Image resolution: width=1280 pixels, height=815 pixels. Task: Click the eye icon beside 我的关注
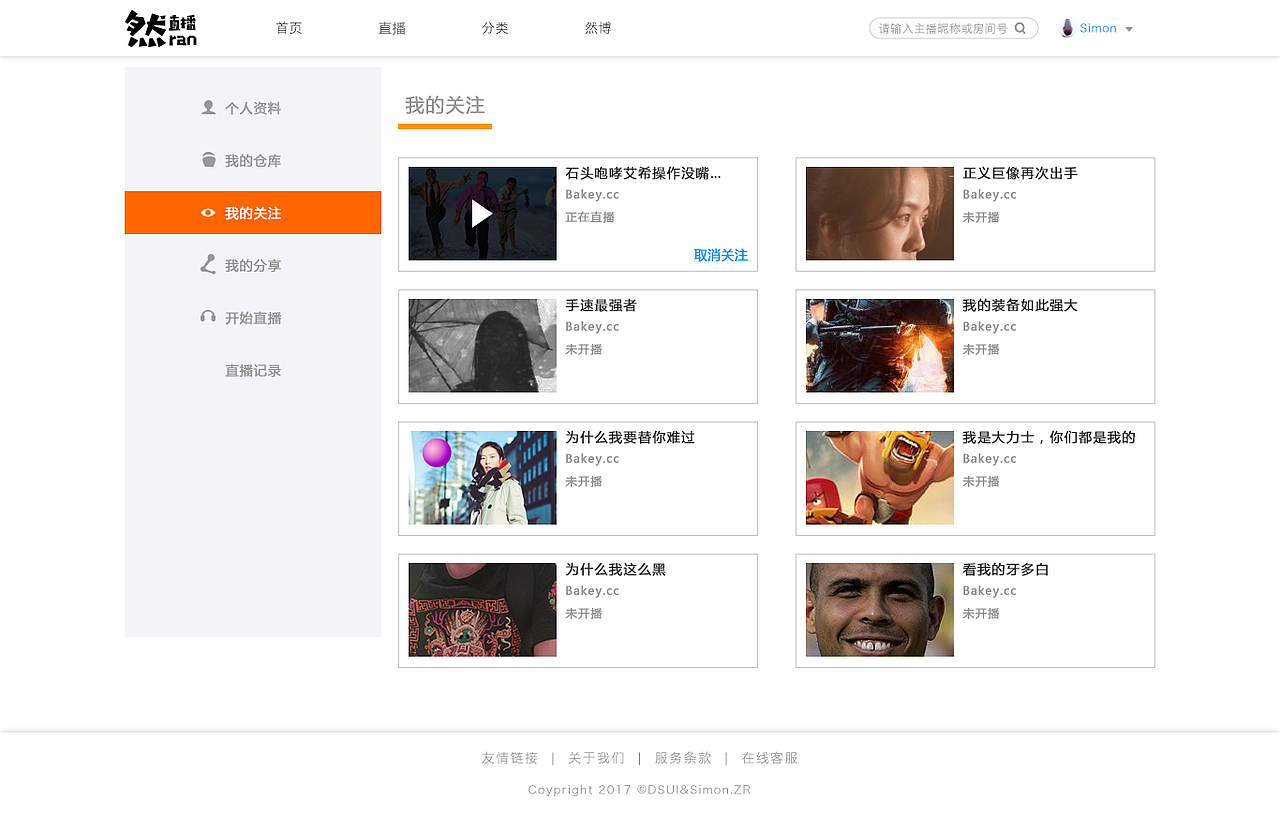coord(208,213)
